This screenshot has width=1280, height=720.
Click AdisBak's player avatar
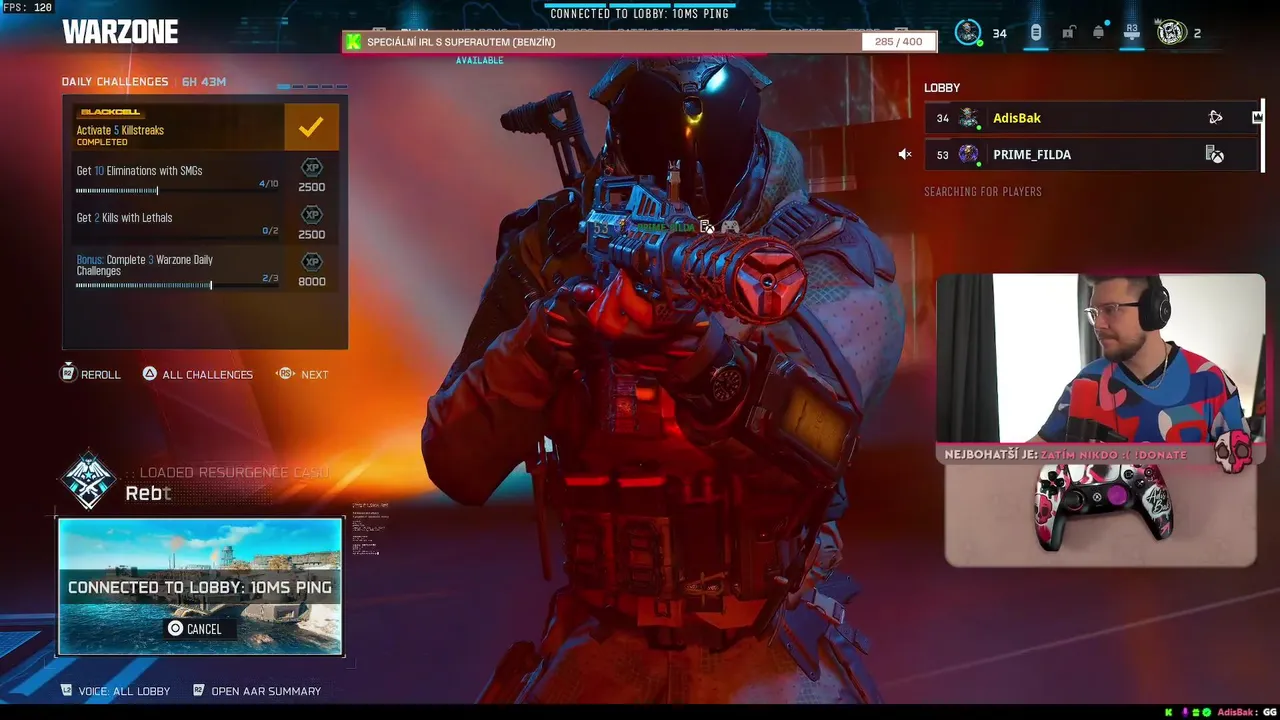(x=968, y=118)
